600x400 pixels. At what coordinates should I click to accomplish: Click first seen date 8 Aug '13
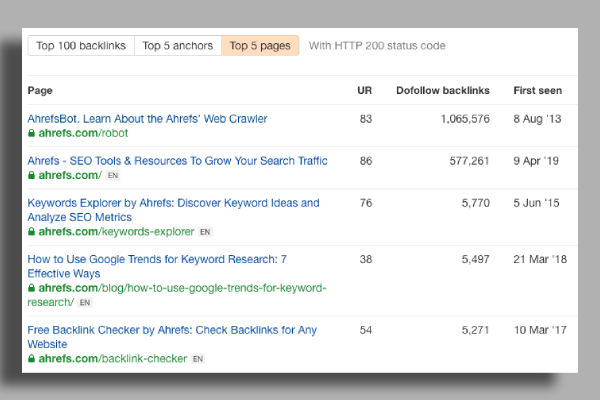(x=537, y=119)
